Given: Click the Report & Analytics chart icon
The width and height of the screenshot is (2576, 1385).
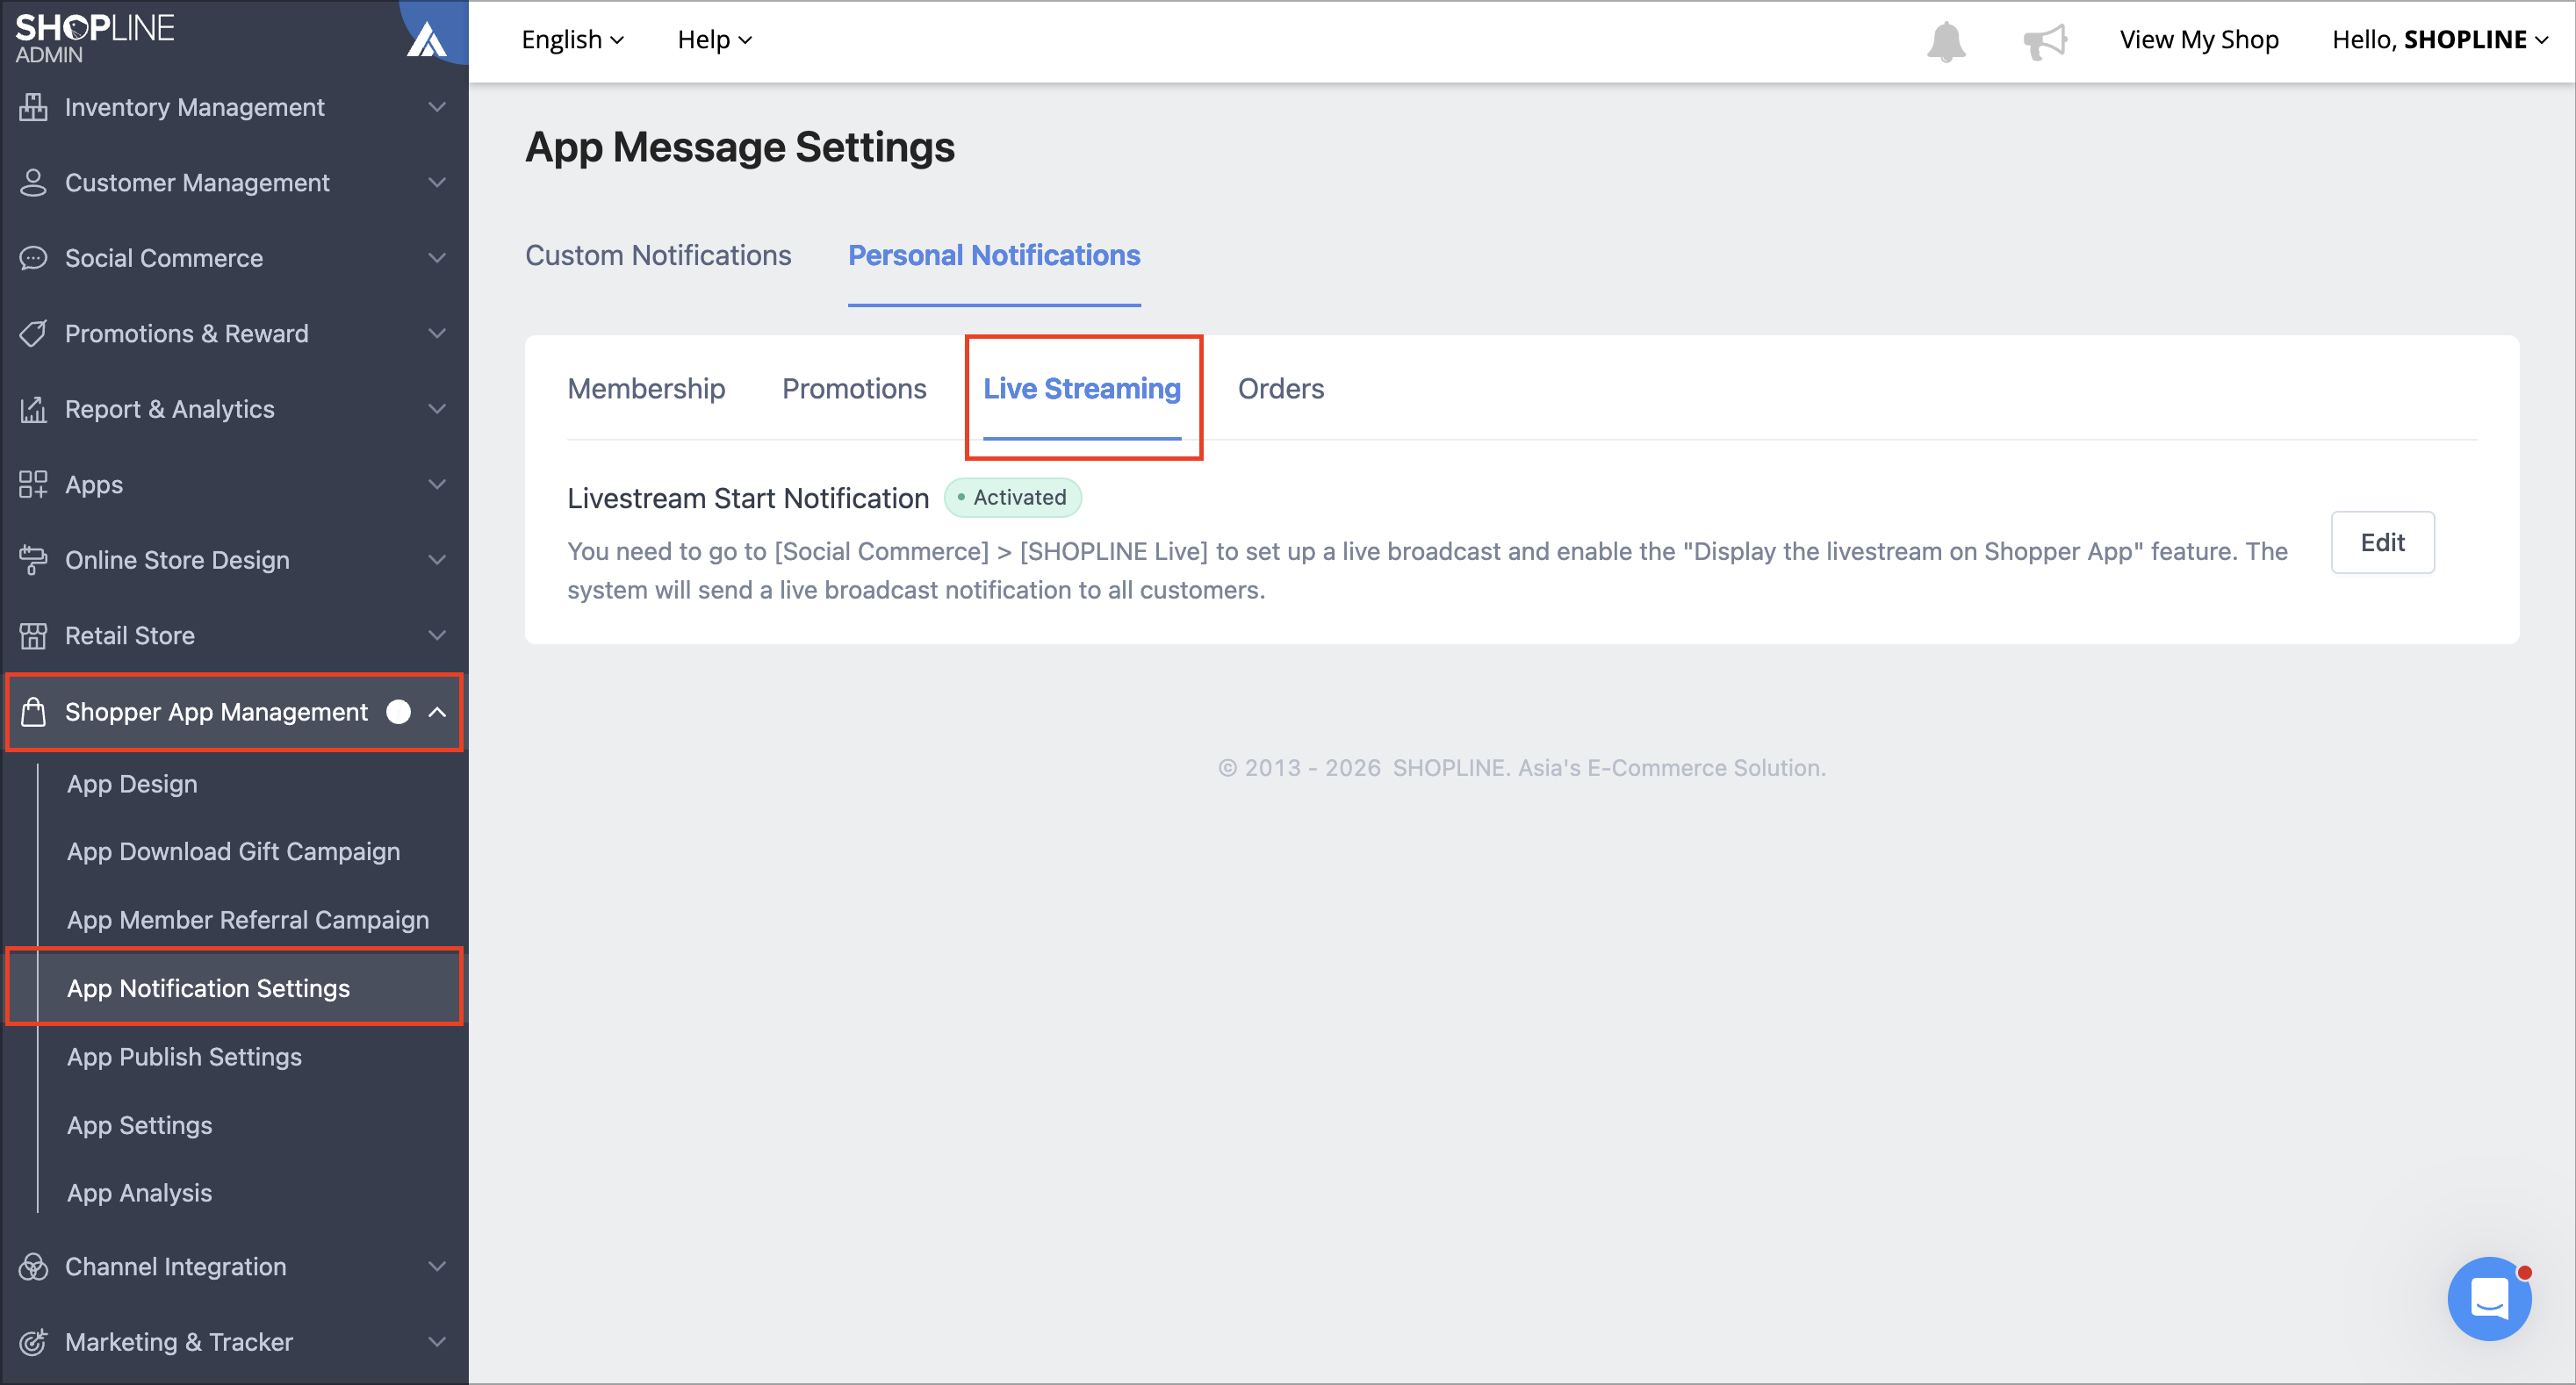Looking at the screenshot, I should coord(33,409).
